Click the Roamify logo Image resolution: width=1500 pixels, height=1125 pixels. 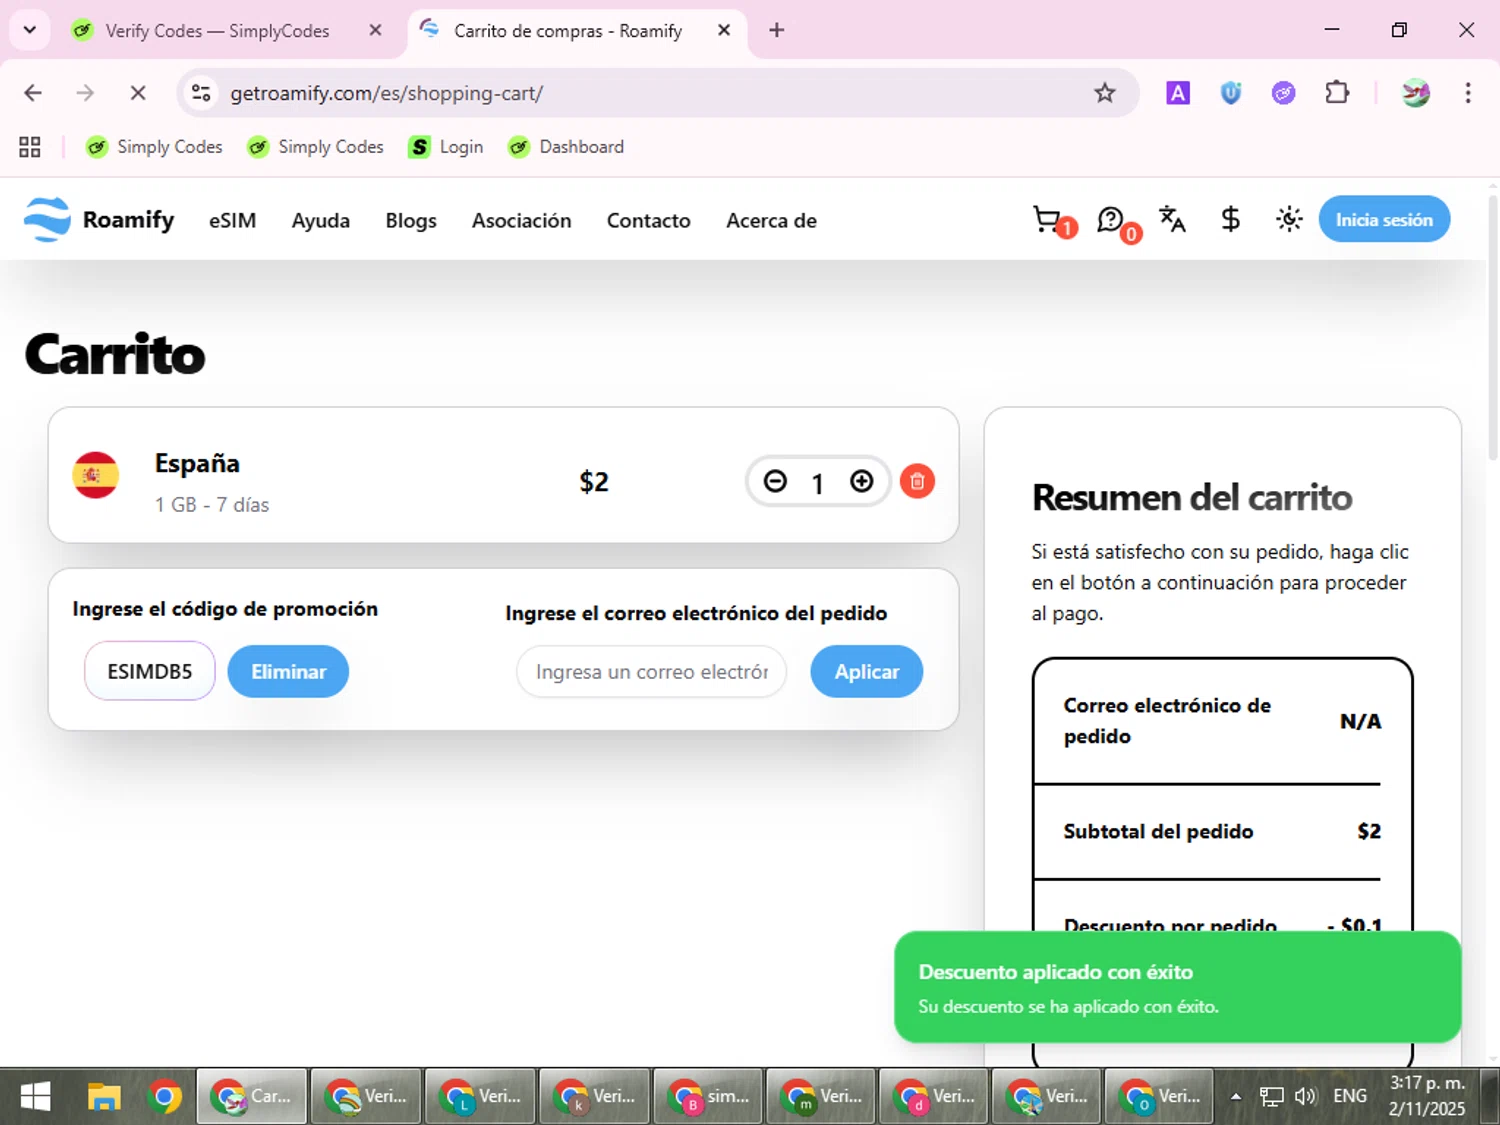click(99, 220)
